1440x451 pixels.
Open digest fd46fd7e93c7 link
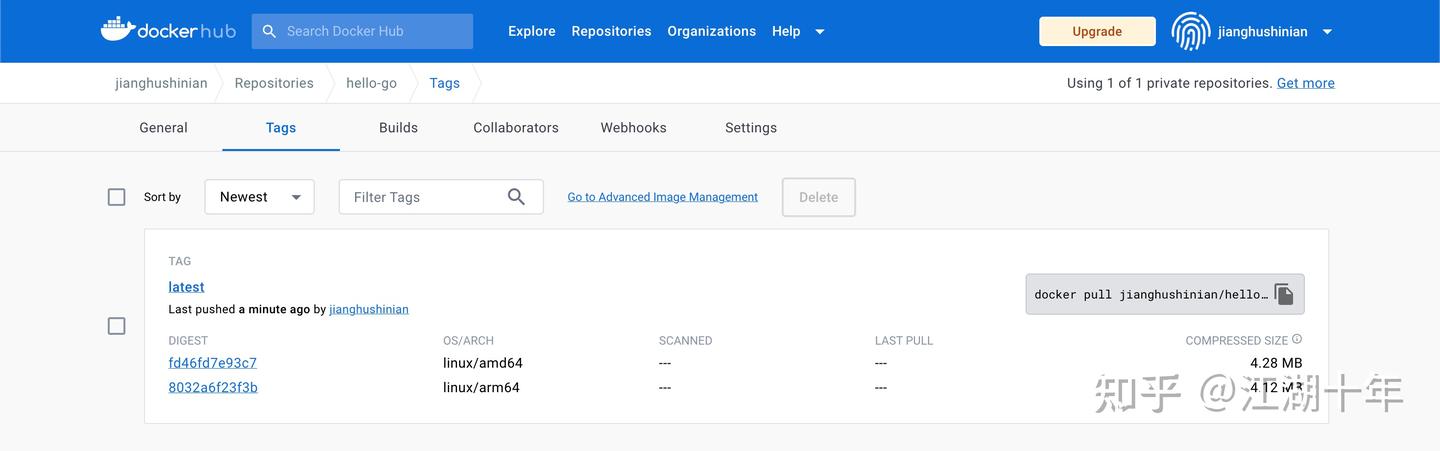(212, 363)
